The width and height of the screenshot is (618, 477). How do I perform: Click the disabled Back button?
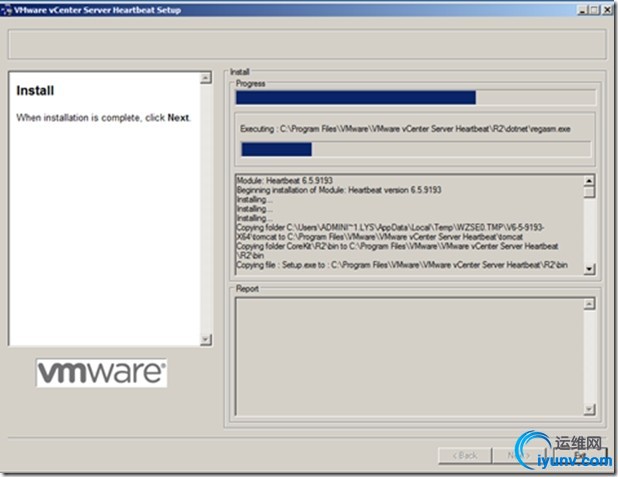465,456
